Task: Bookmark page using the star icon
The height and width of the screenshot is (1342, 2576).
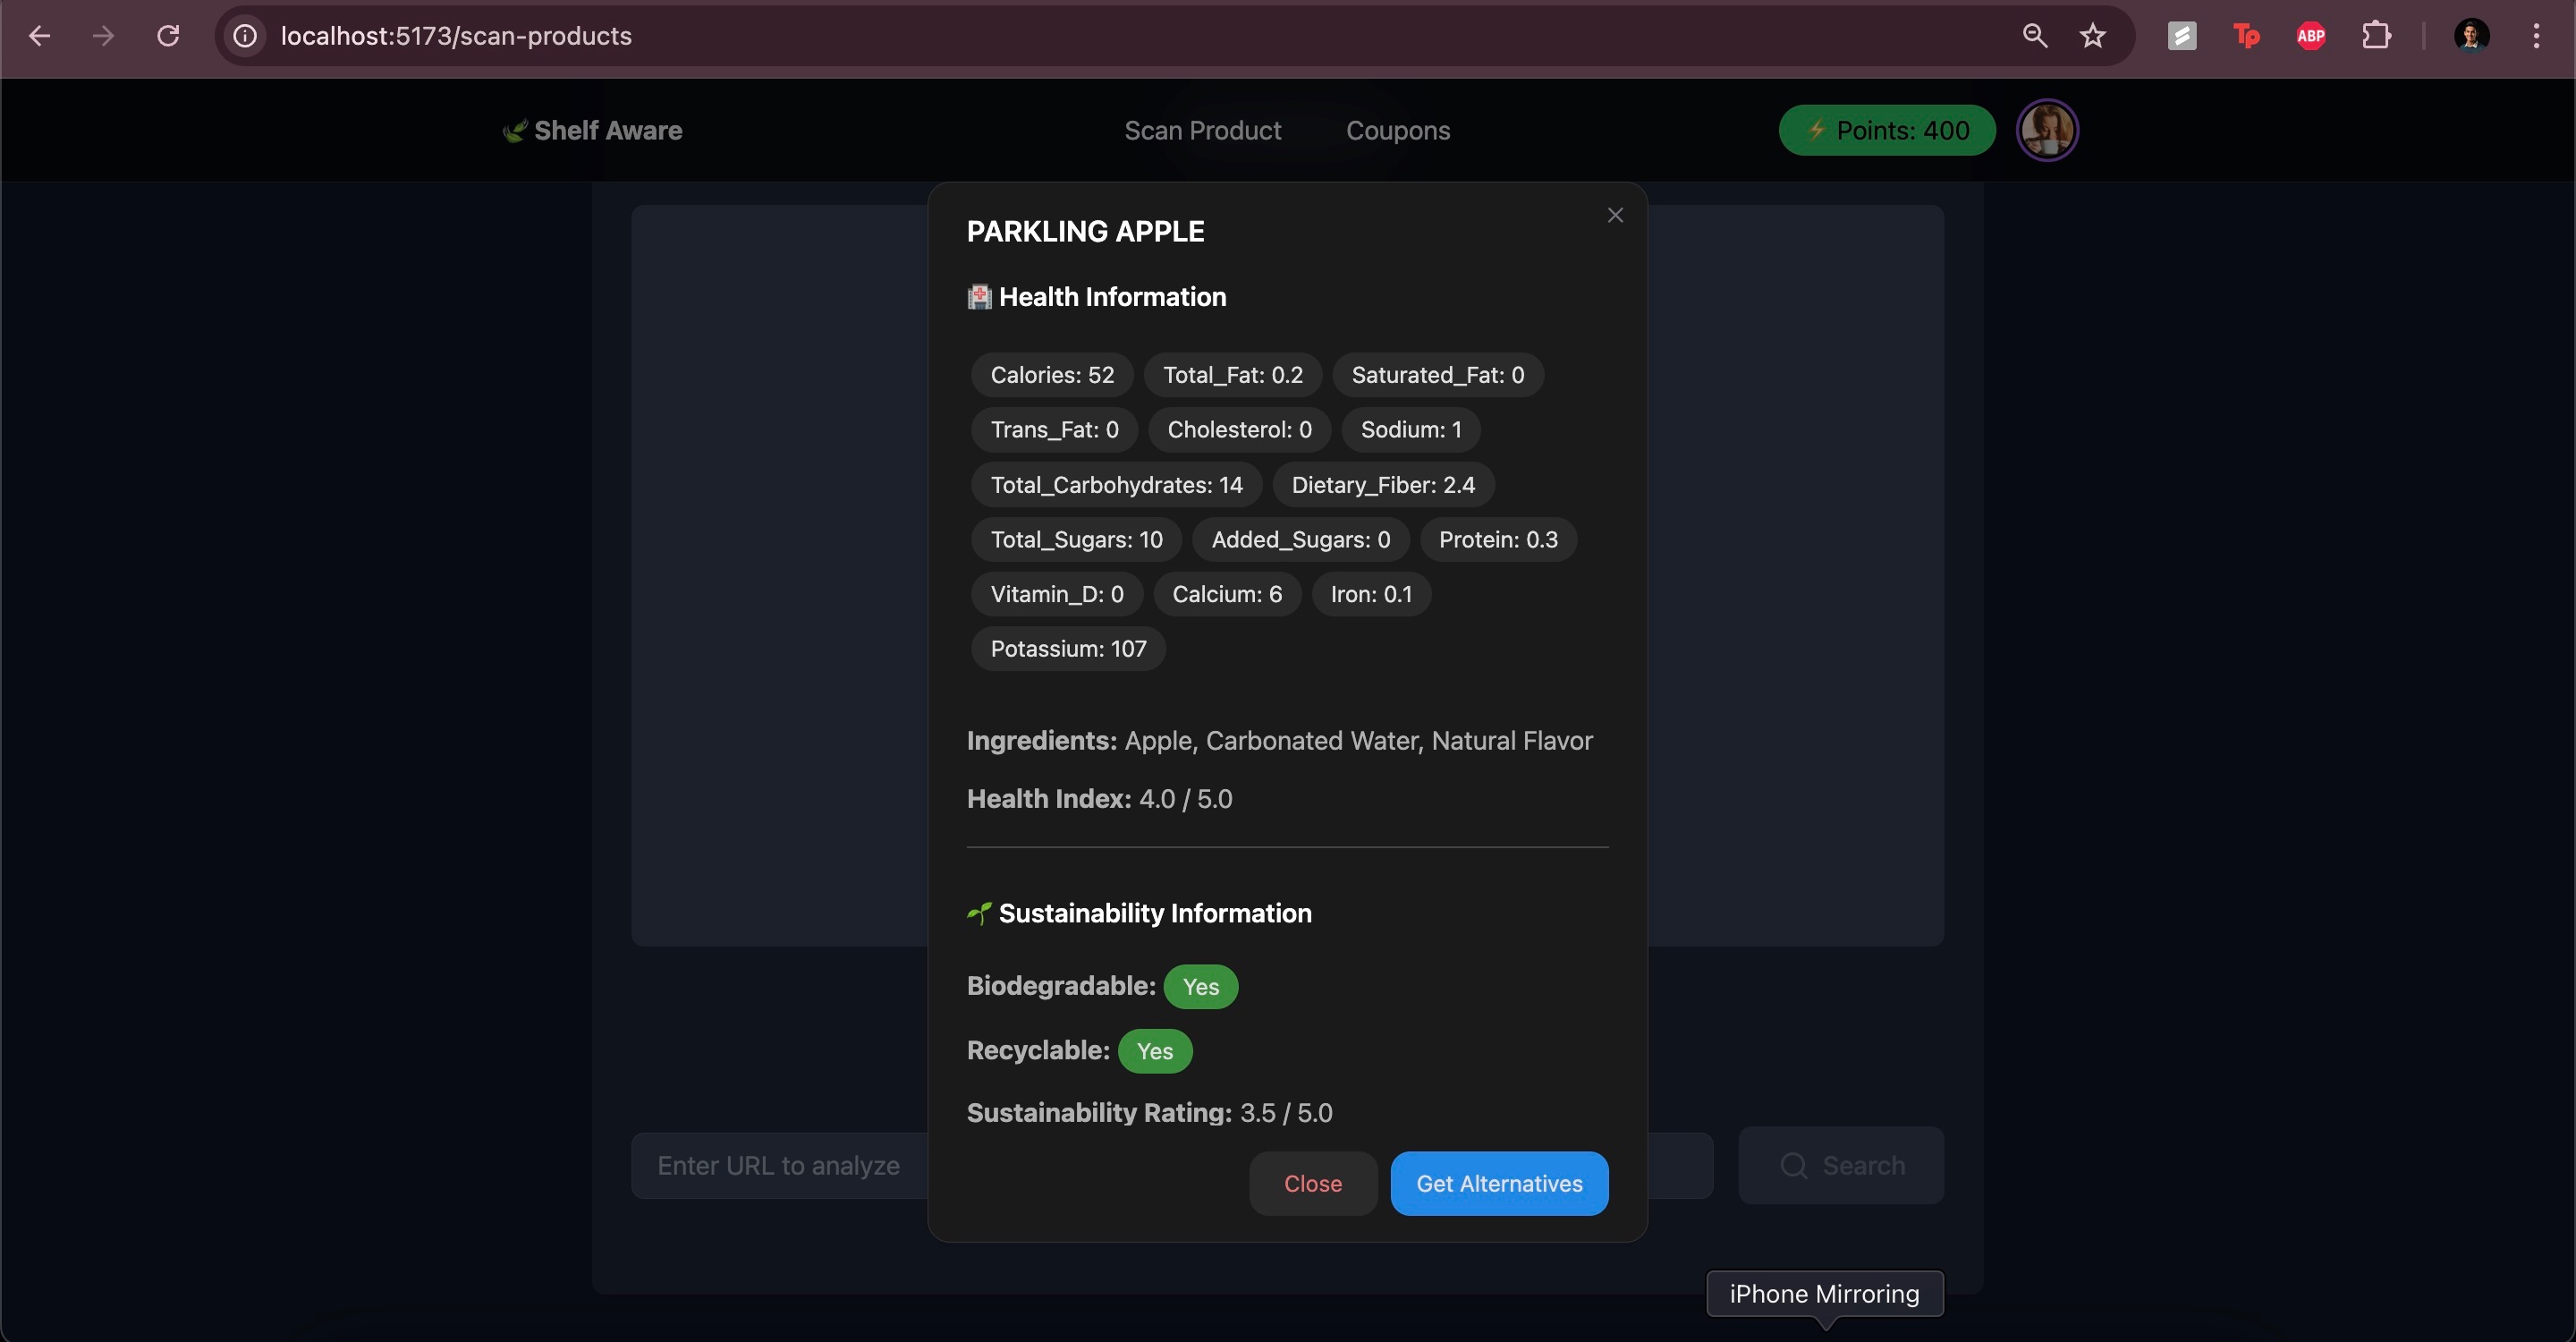Action: [2093, 36]
